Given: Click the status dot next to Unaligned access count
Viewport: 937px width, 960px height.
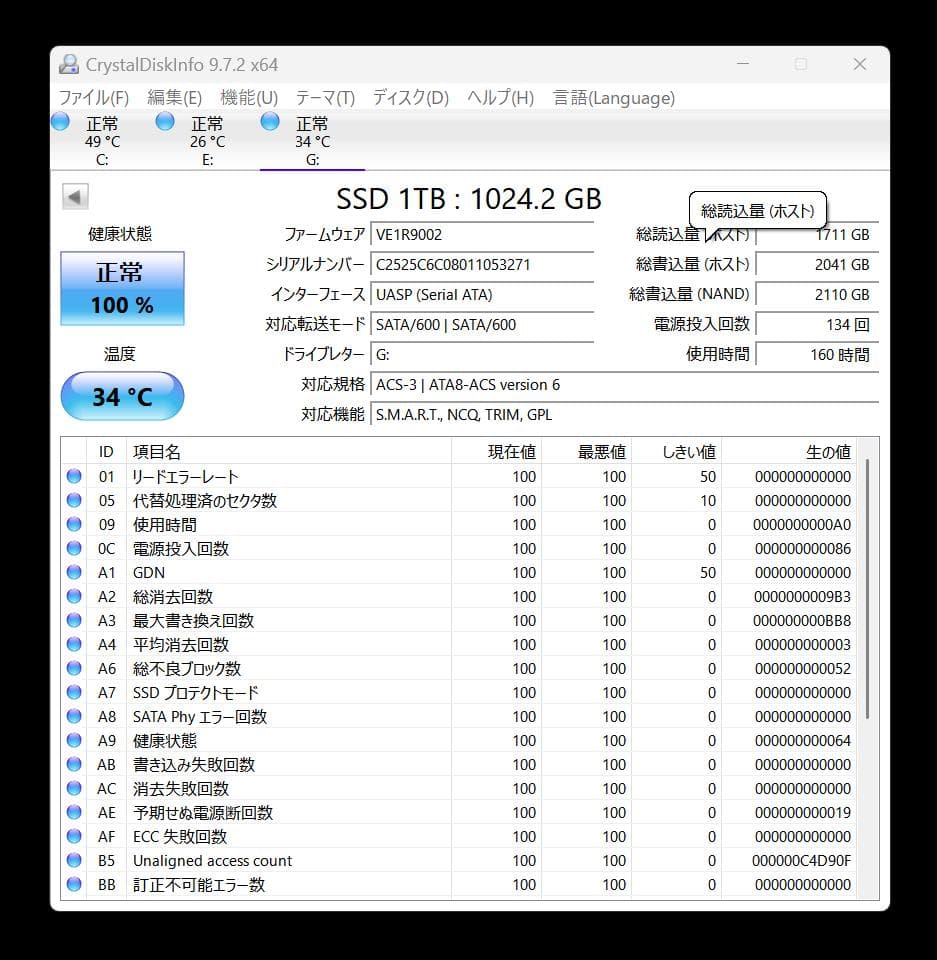Looking at the screenshot, I should point(74,860).
